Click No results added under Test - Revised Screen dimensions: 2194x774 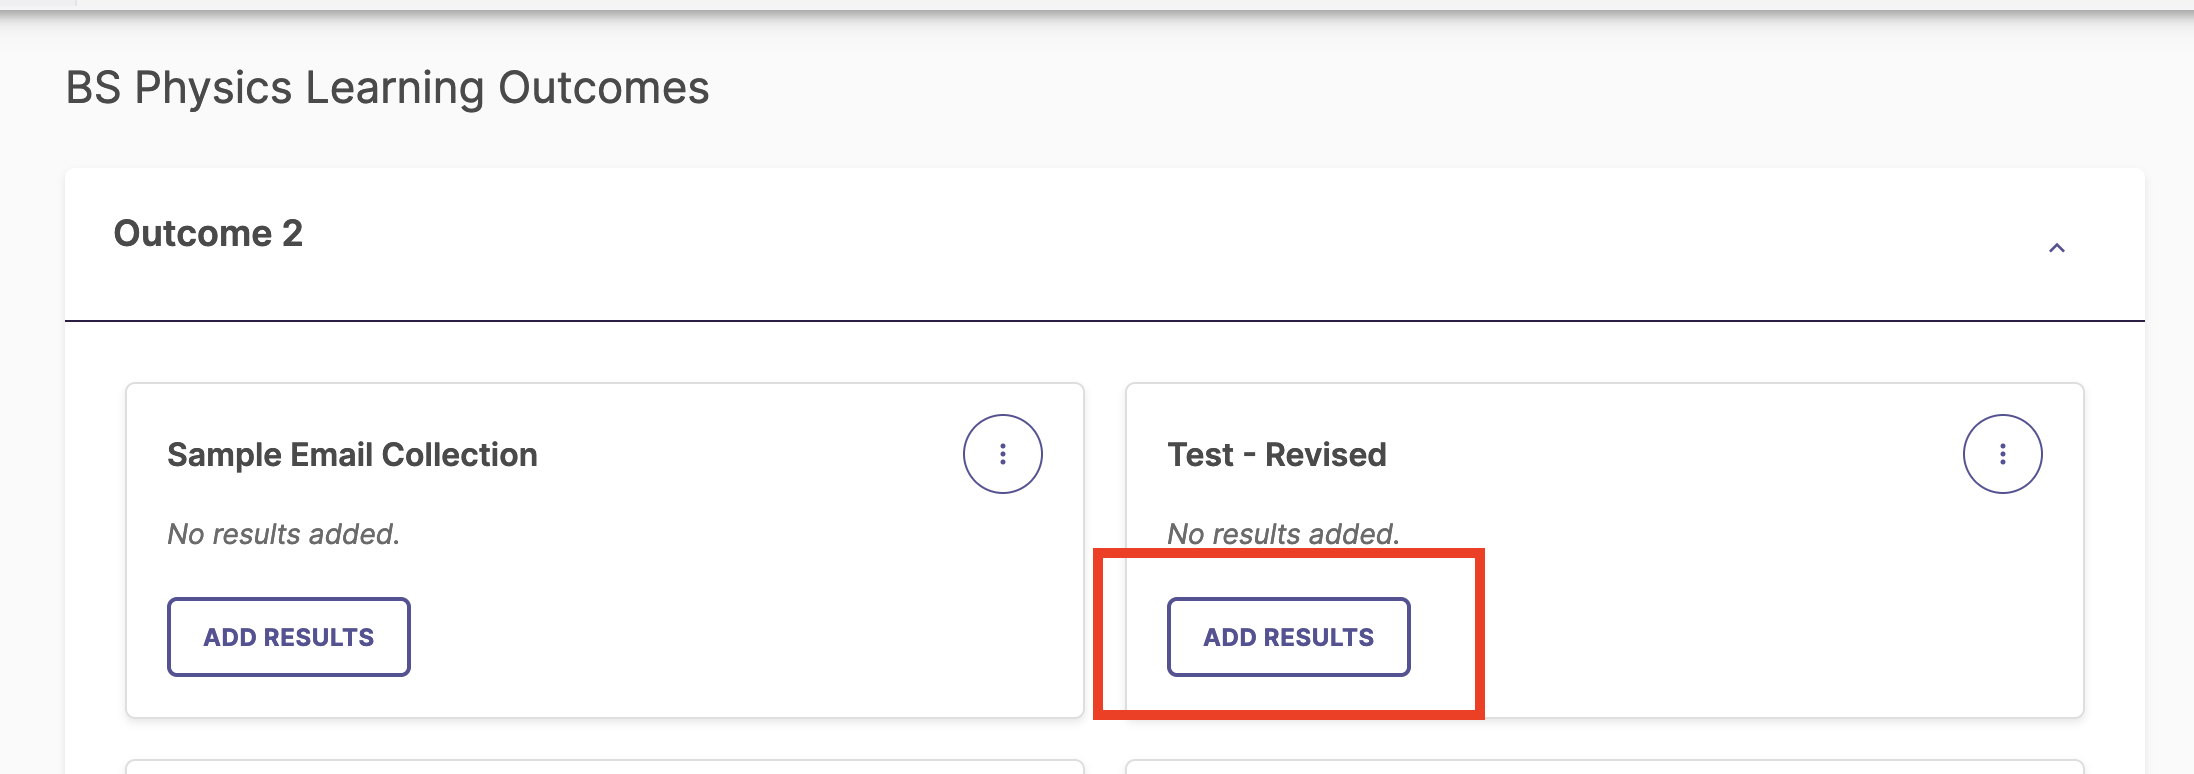click(1283, 534)
